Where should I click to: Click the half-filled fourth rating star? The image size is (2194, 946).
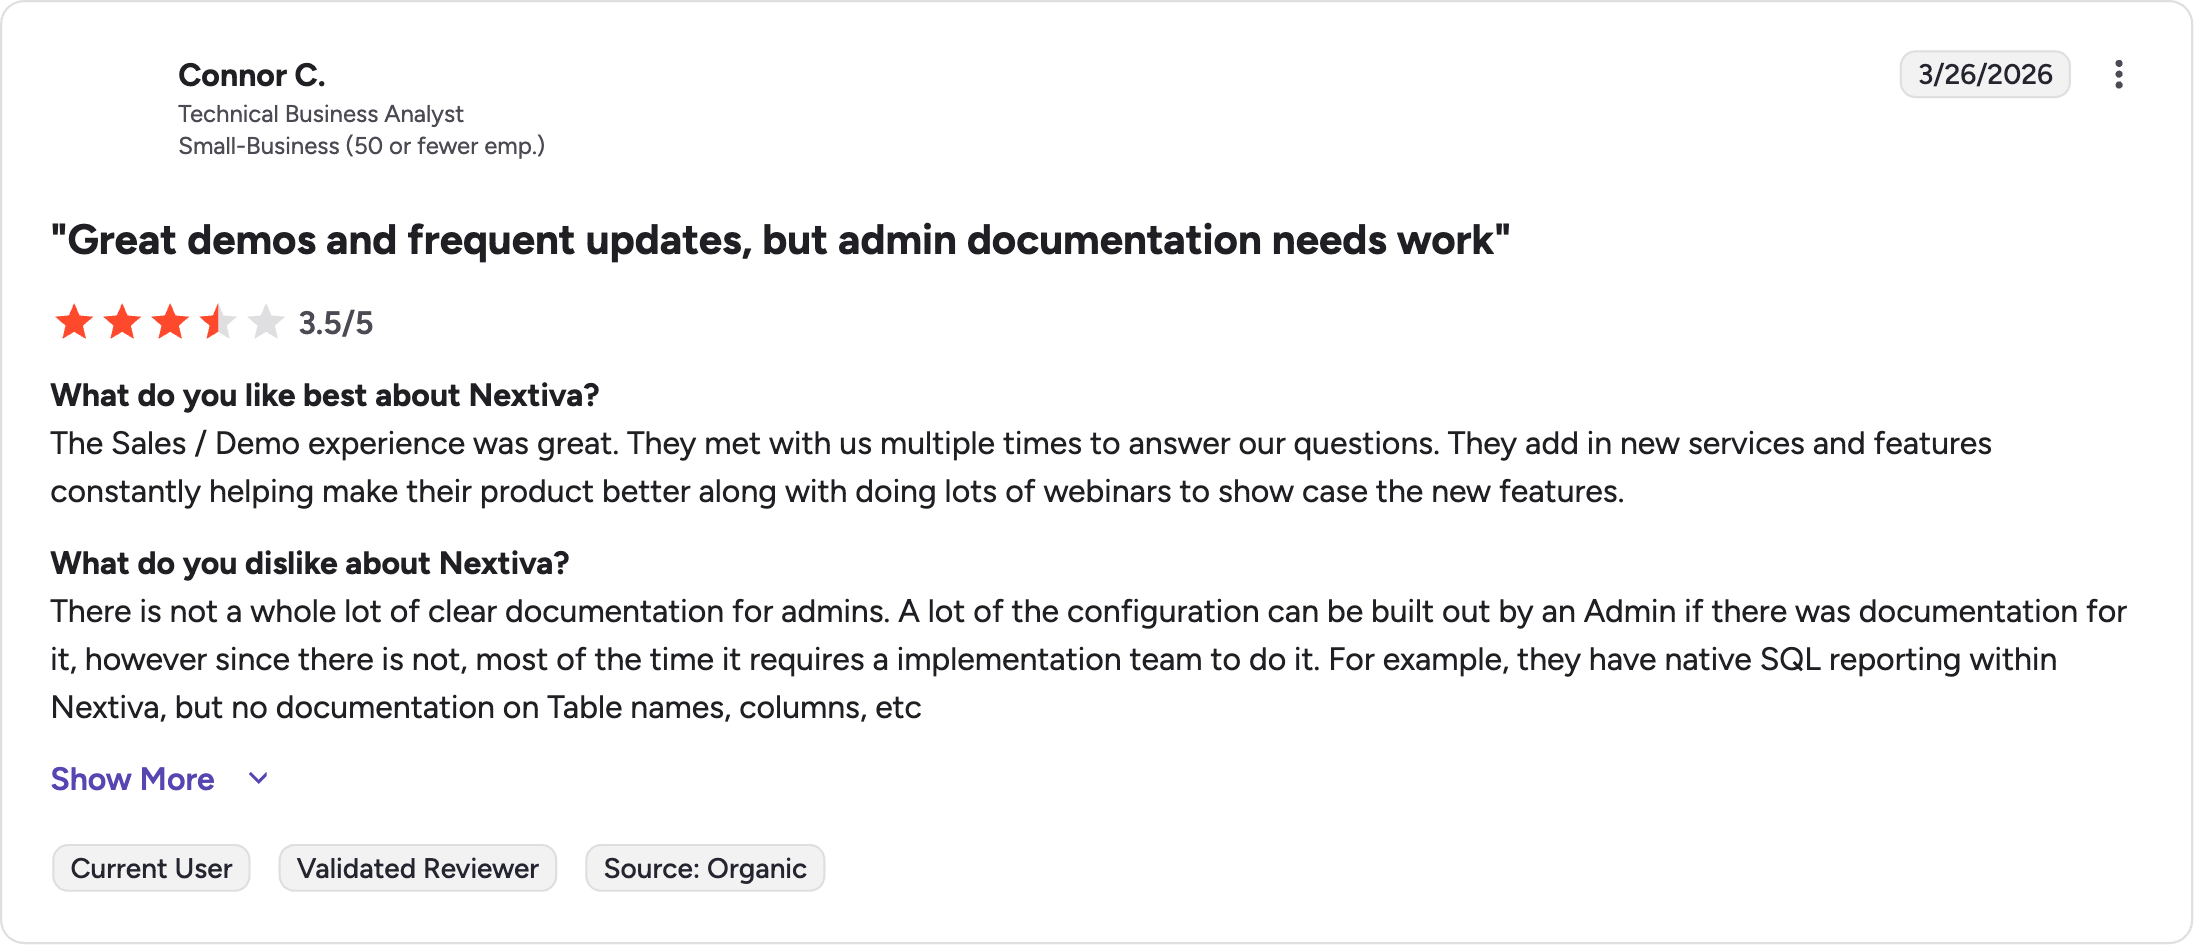tap(218, 322)
